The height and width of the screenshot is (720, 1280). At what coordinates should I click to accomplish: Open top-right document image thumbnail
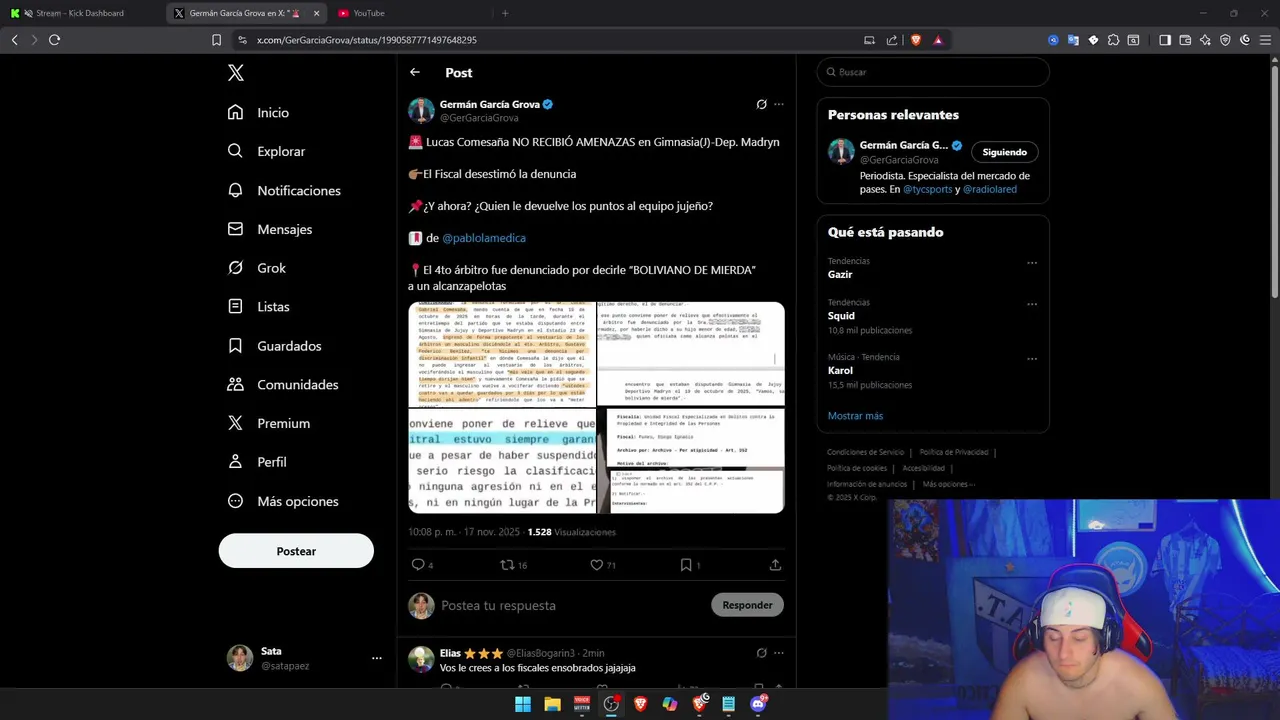coord(691,354)
